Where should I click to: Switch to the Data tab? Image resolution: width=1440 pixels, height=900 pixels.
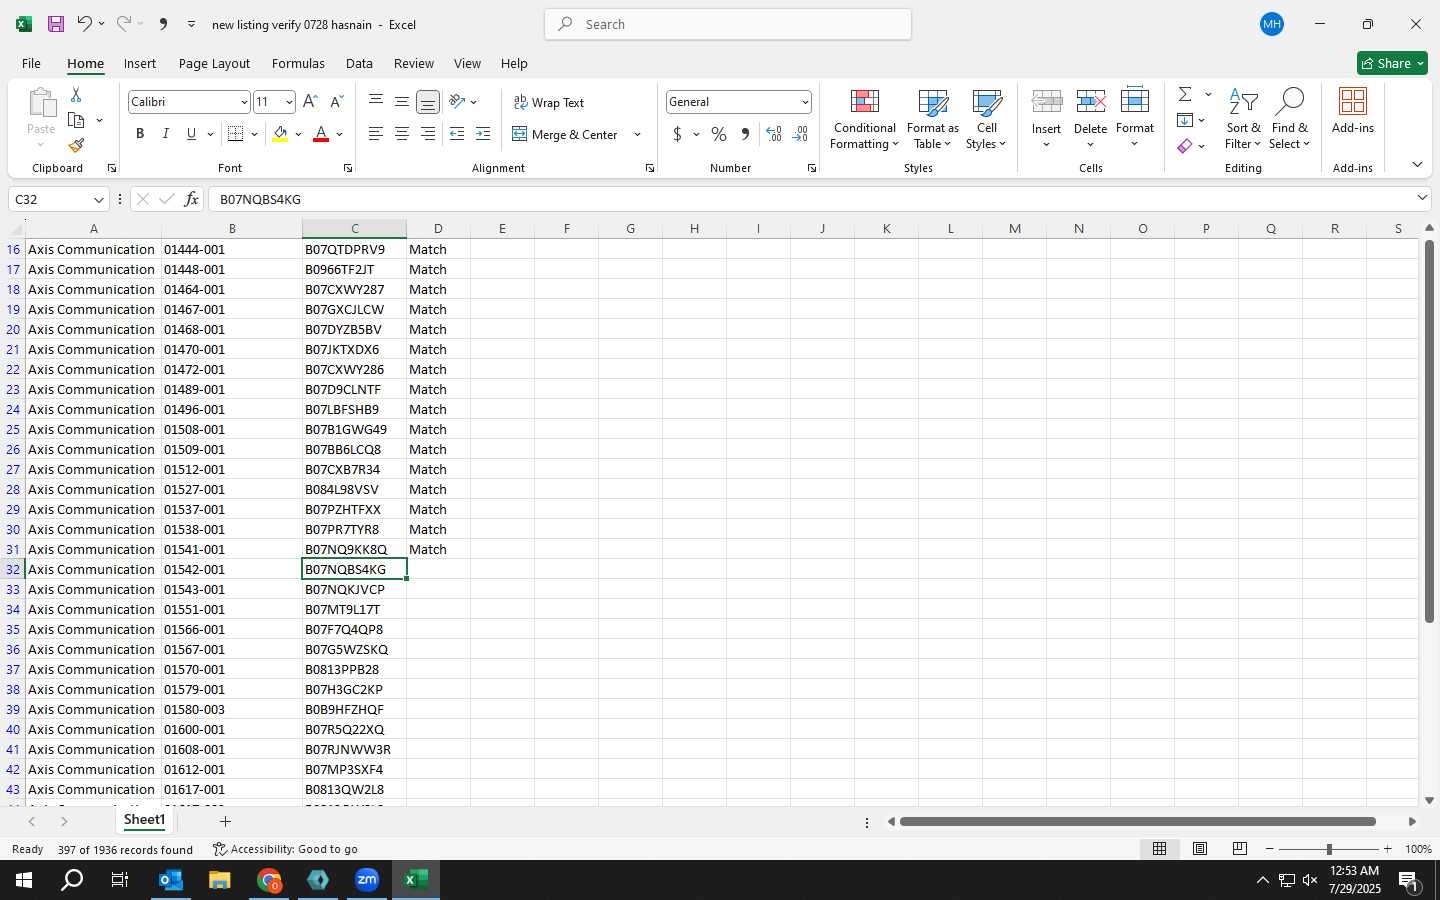[359, 63]
